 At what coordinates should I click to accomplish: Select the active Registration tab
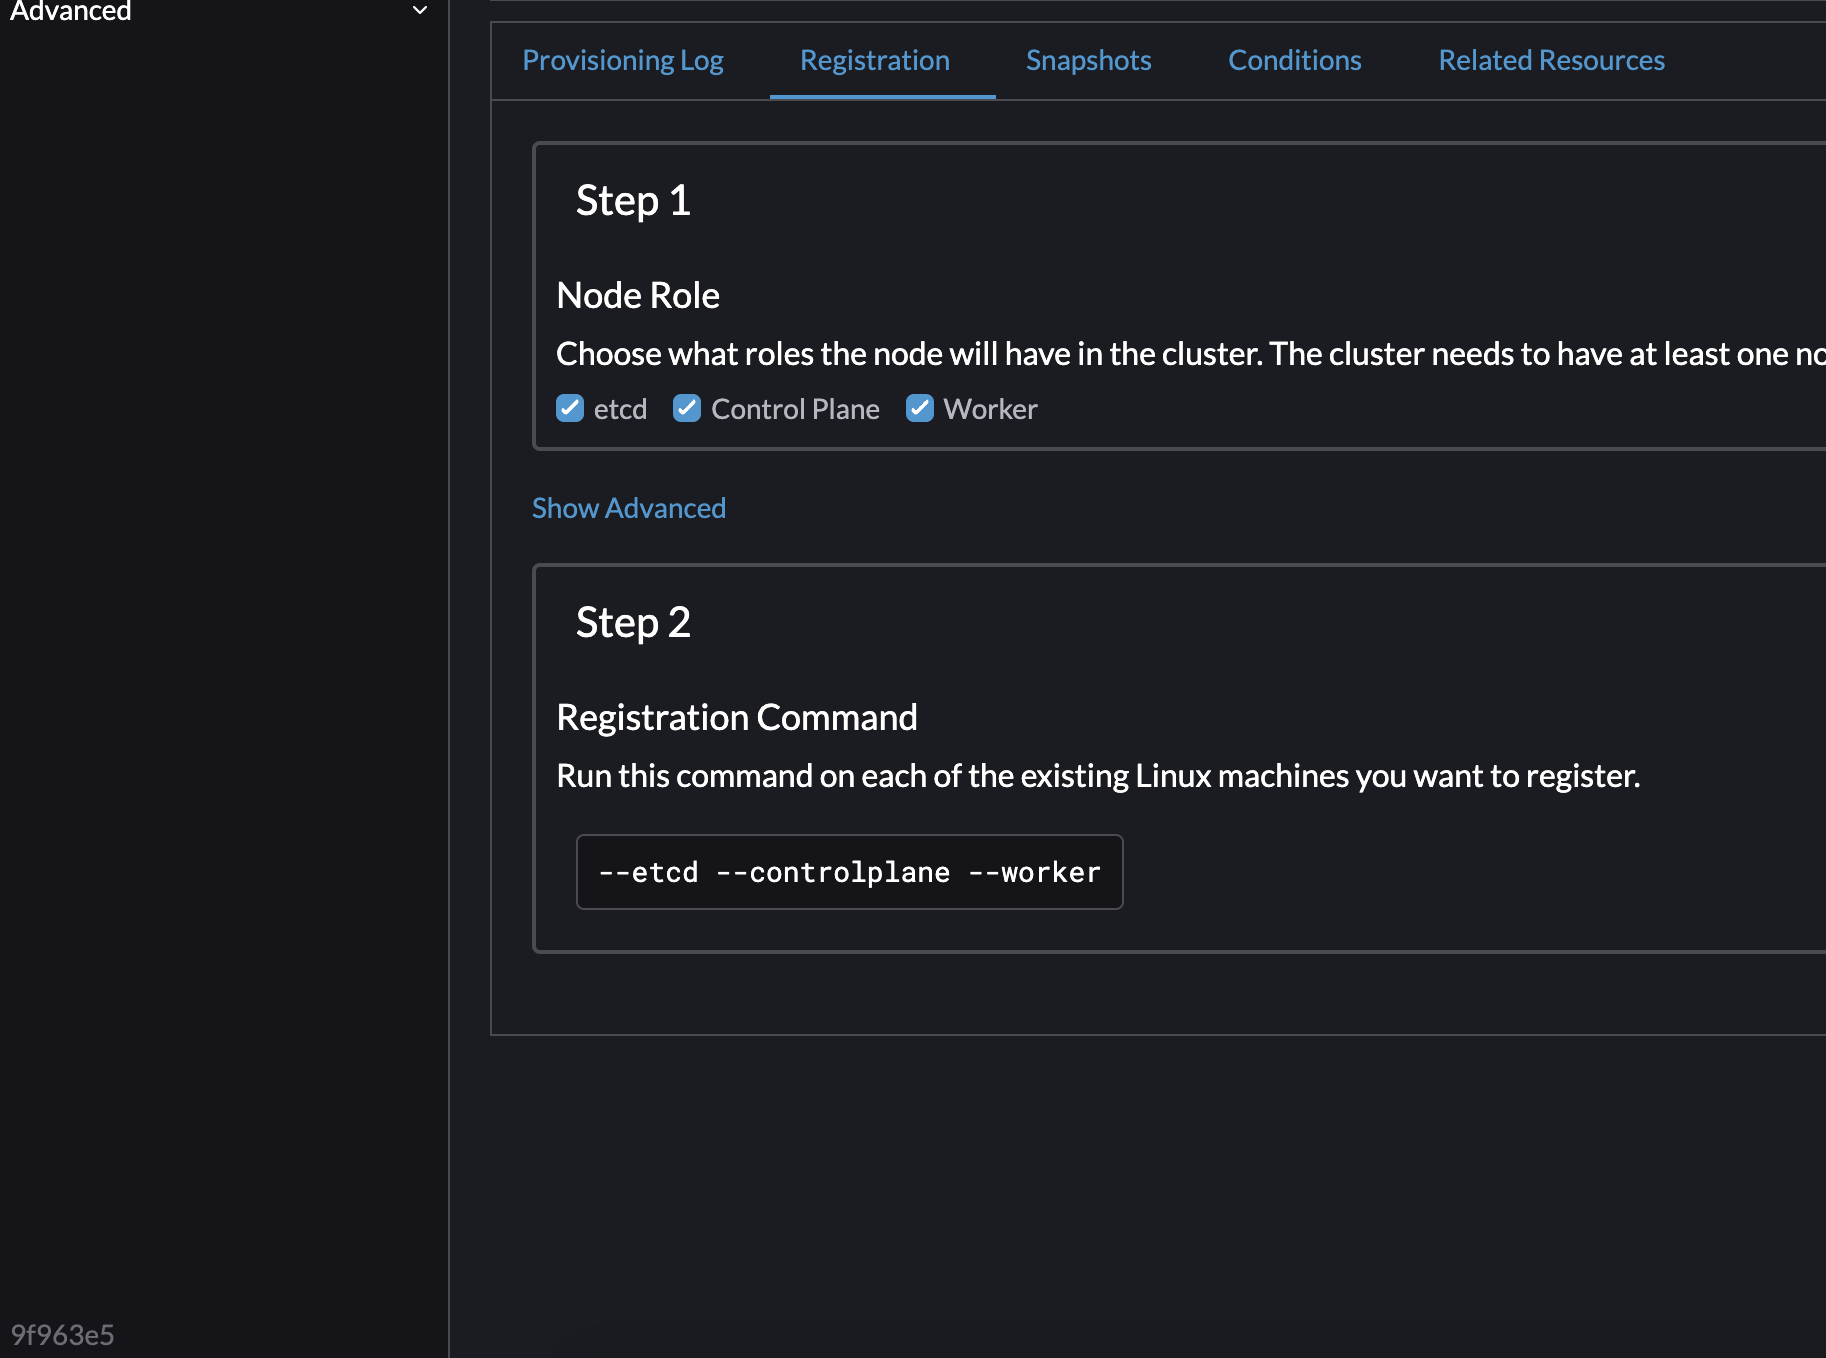874,60
